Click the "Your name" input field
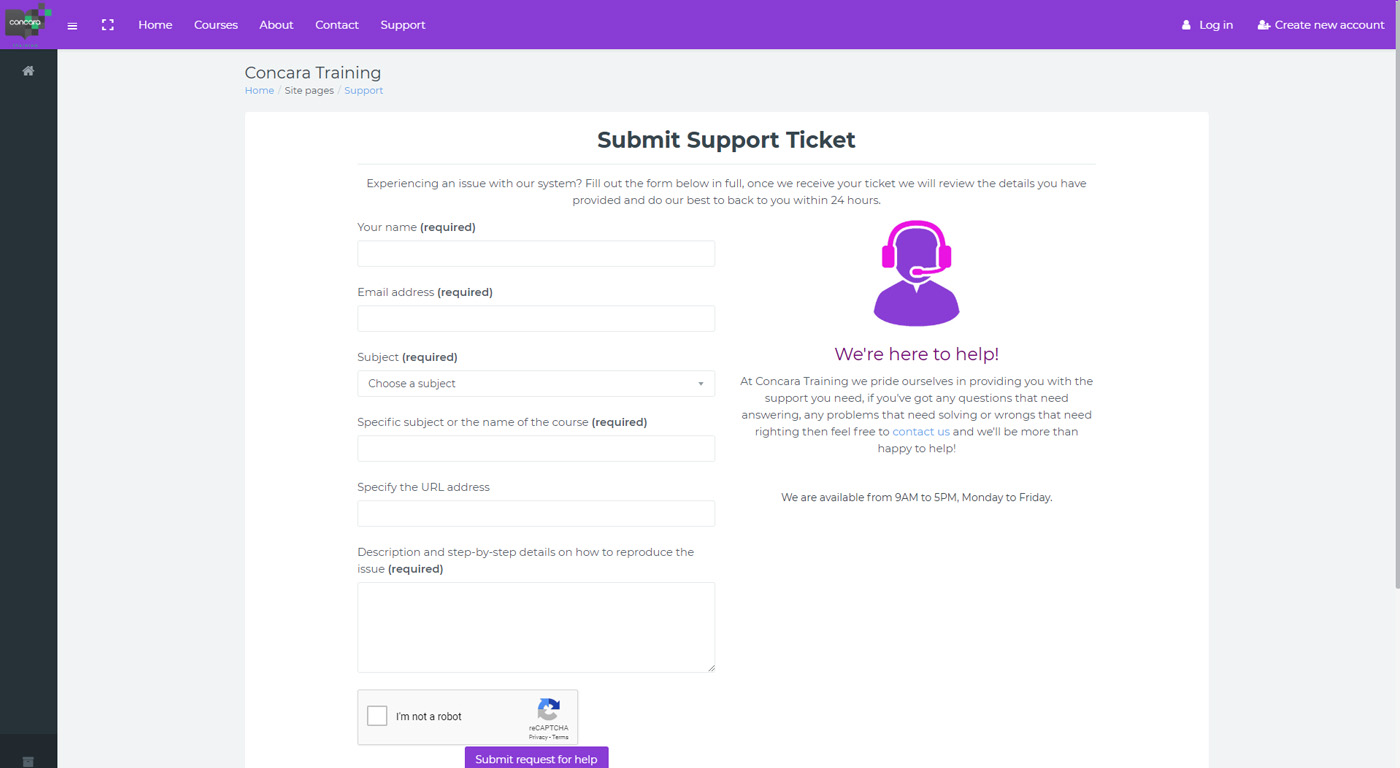Image resolution: width=1400 pixels, height=768 pixels. (x=536, y=254)
